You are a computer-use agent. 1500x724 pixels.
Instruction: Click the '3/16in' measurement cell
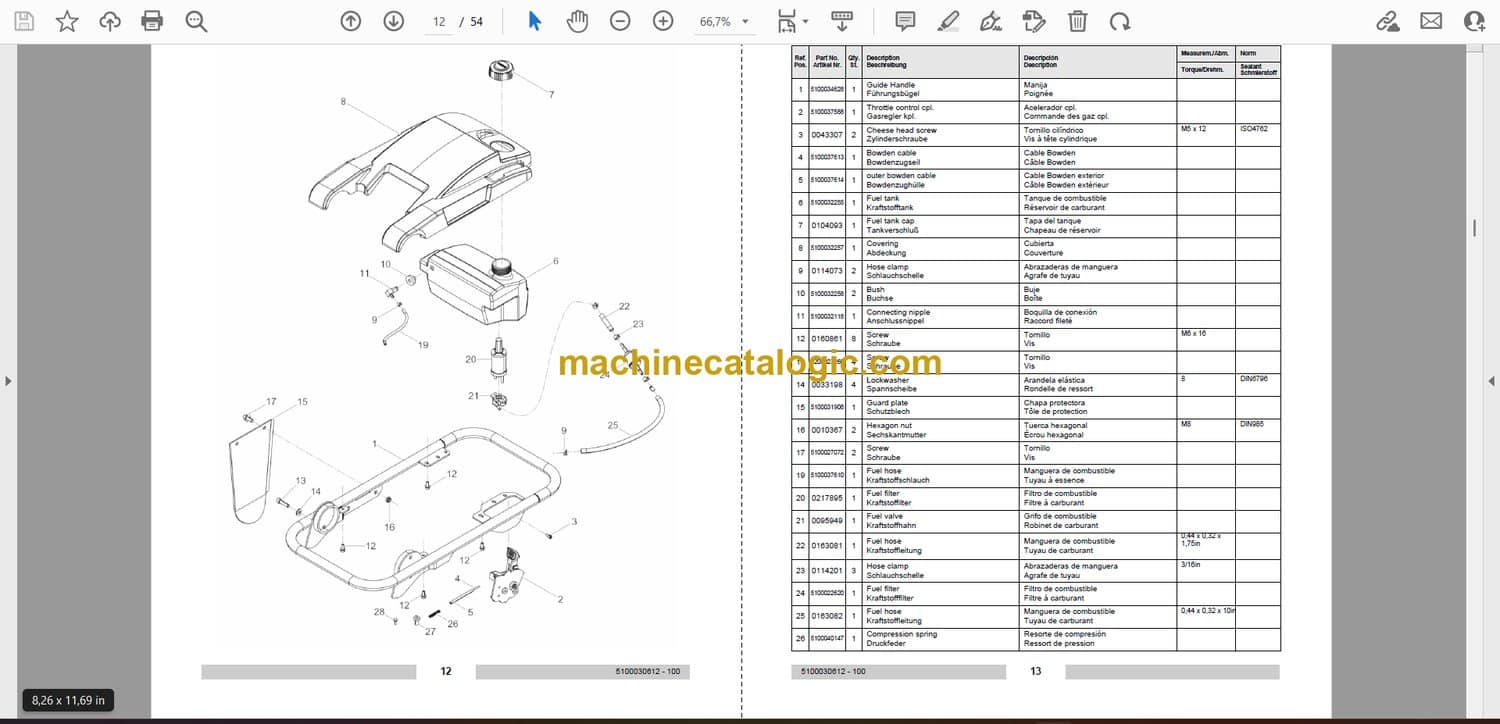pyautogui.click(x=1191, y=566)
